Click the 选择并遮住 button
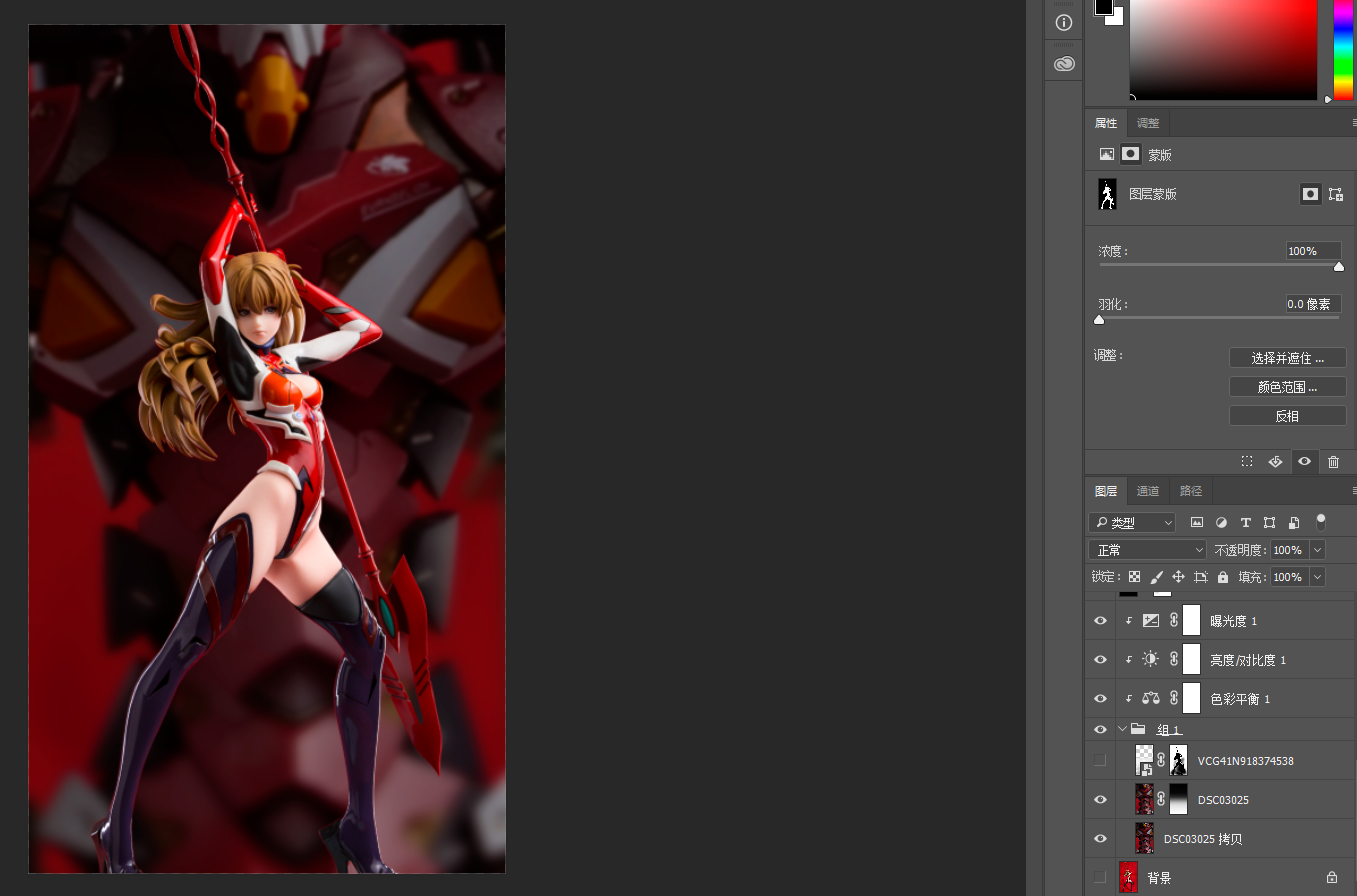This screenshot has width=1357, height=896. coord(1287,358)
